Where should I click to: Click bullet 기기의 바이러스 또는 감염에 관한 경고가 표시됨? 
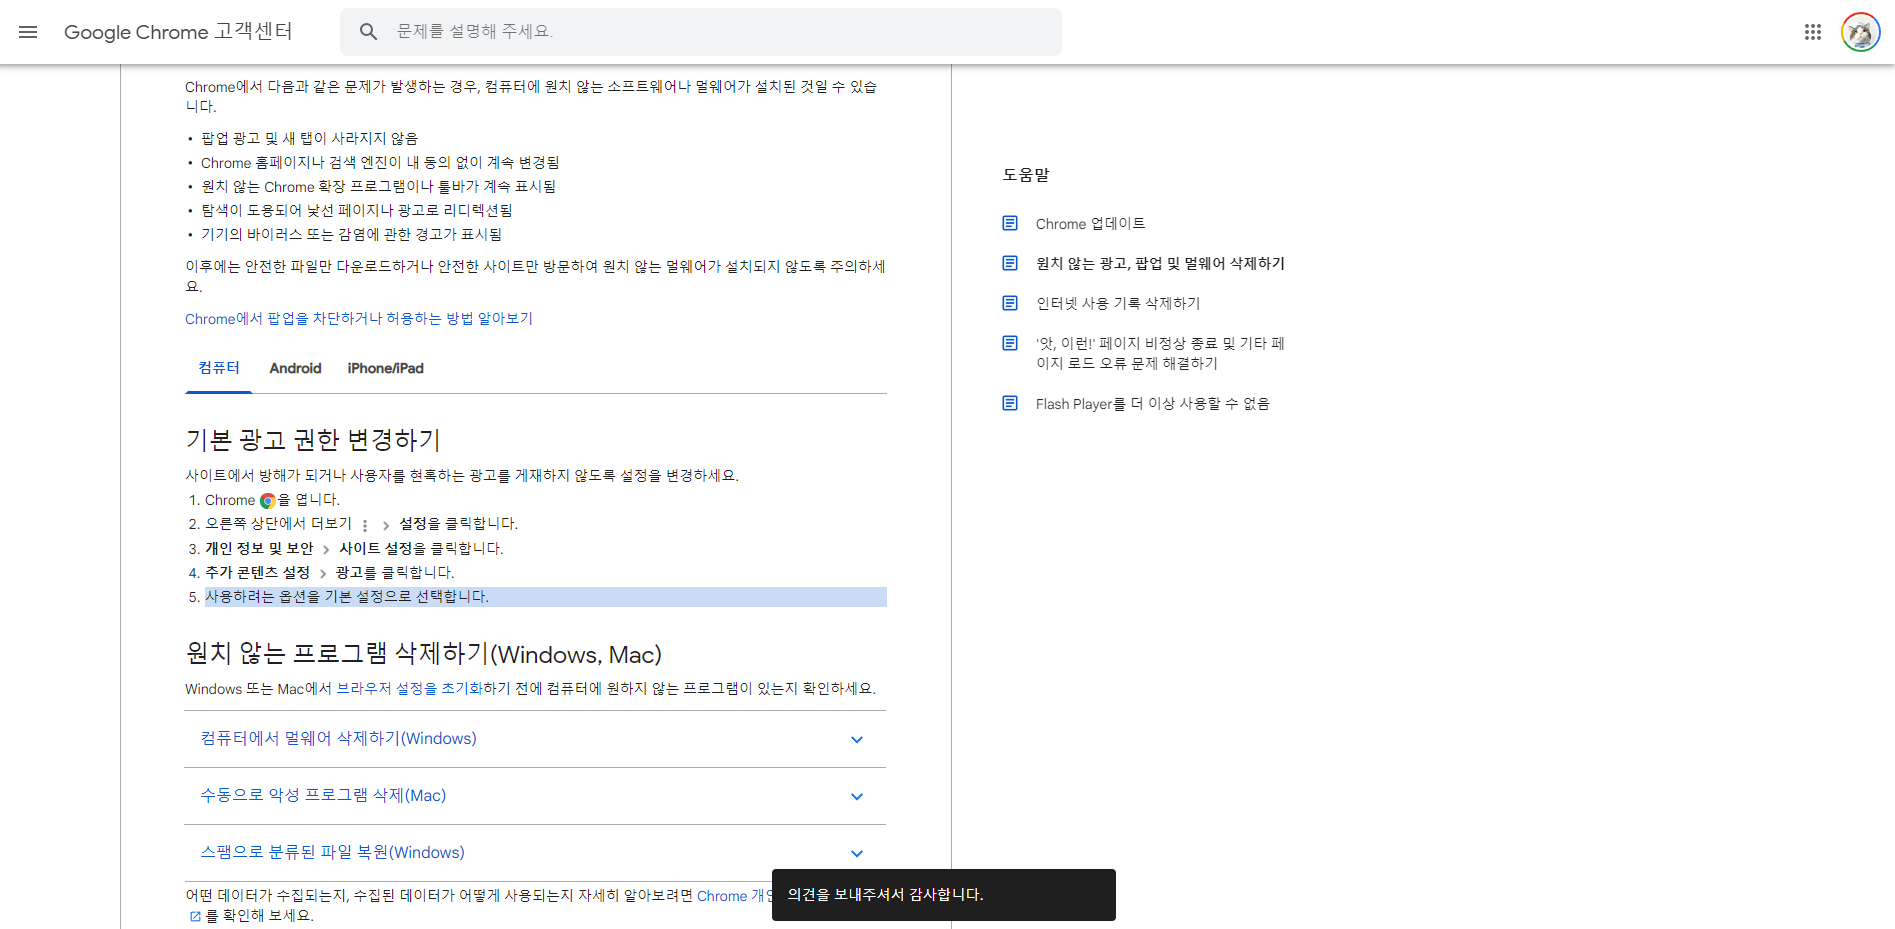pyautogui.click(x=351, y=234)
